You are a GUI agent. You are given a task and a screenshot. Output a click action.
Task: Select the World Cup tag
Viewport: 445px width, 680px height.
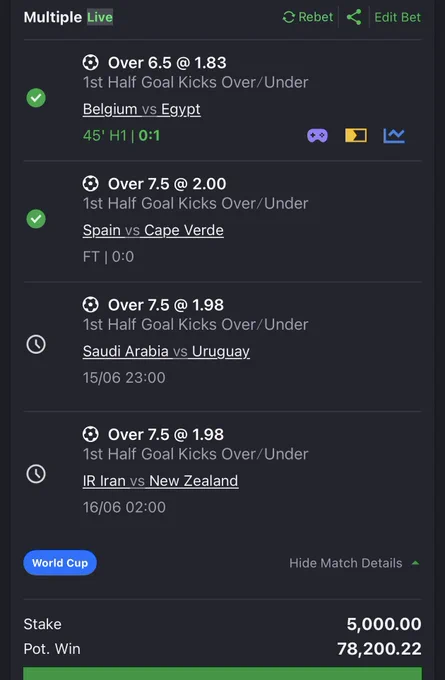click(60, 563)
